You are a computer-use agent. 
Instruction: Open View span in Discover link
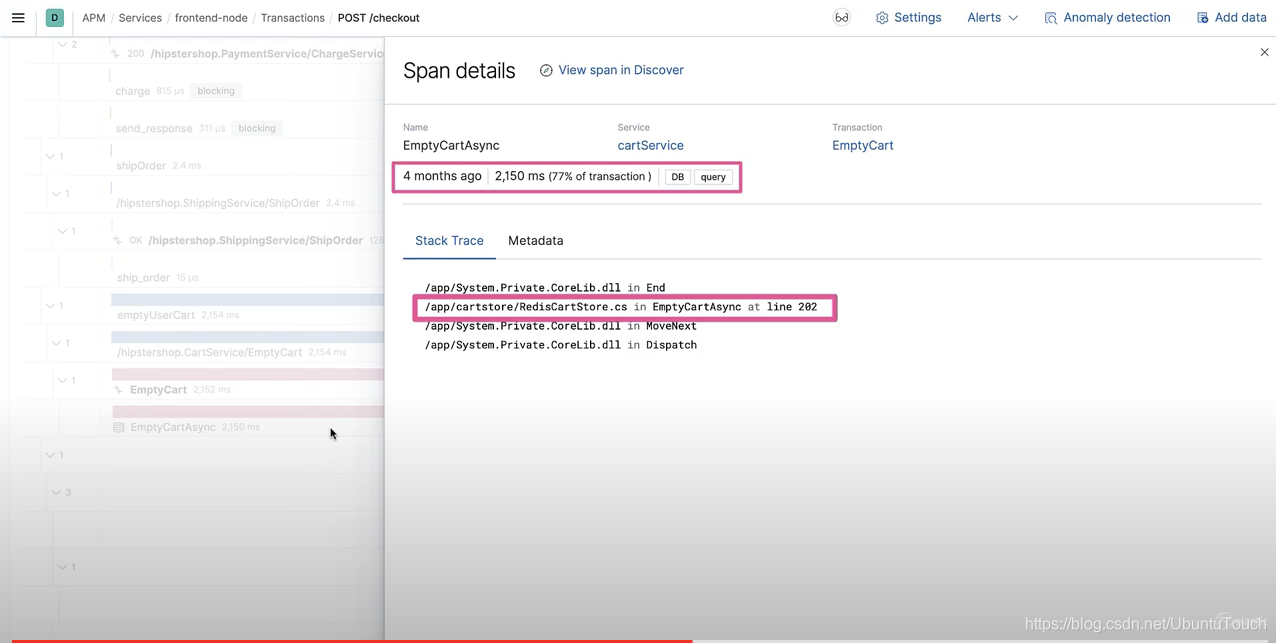(x=621, y=70)
